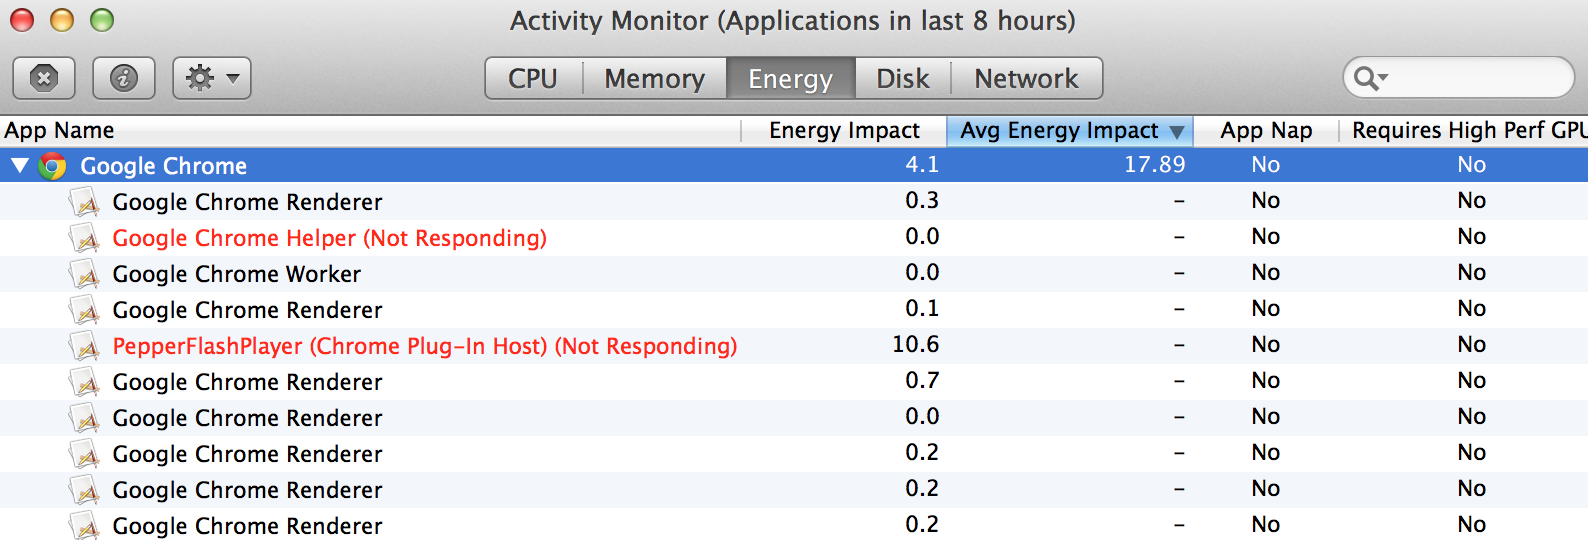Click the Quit Process toolbar icon
Screen dimensions: 1588x540
(44, 78)
